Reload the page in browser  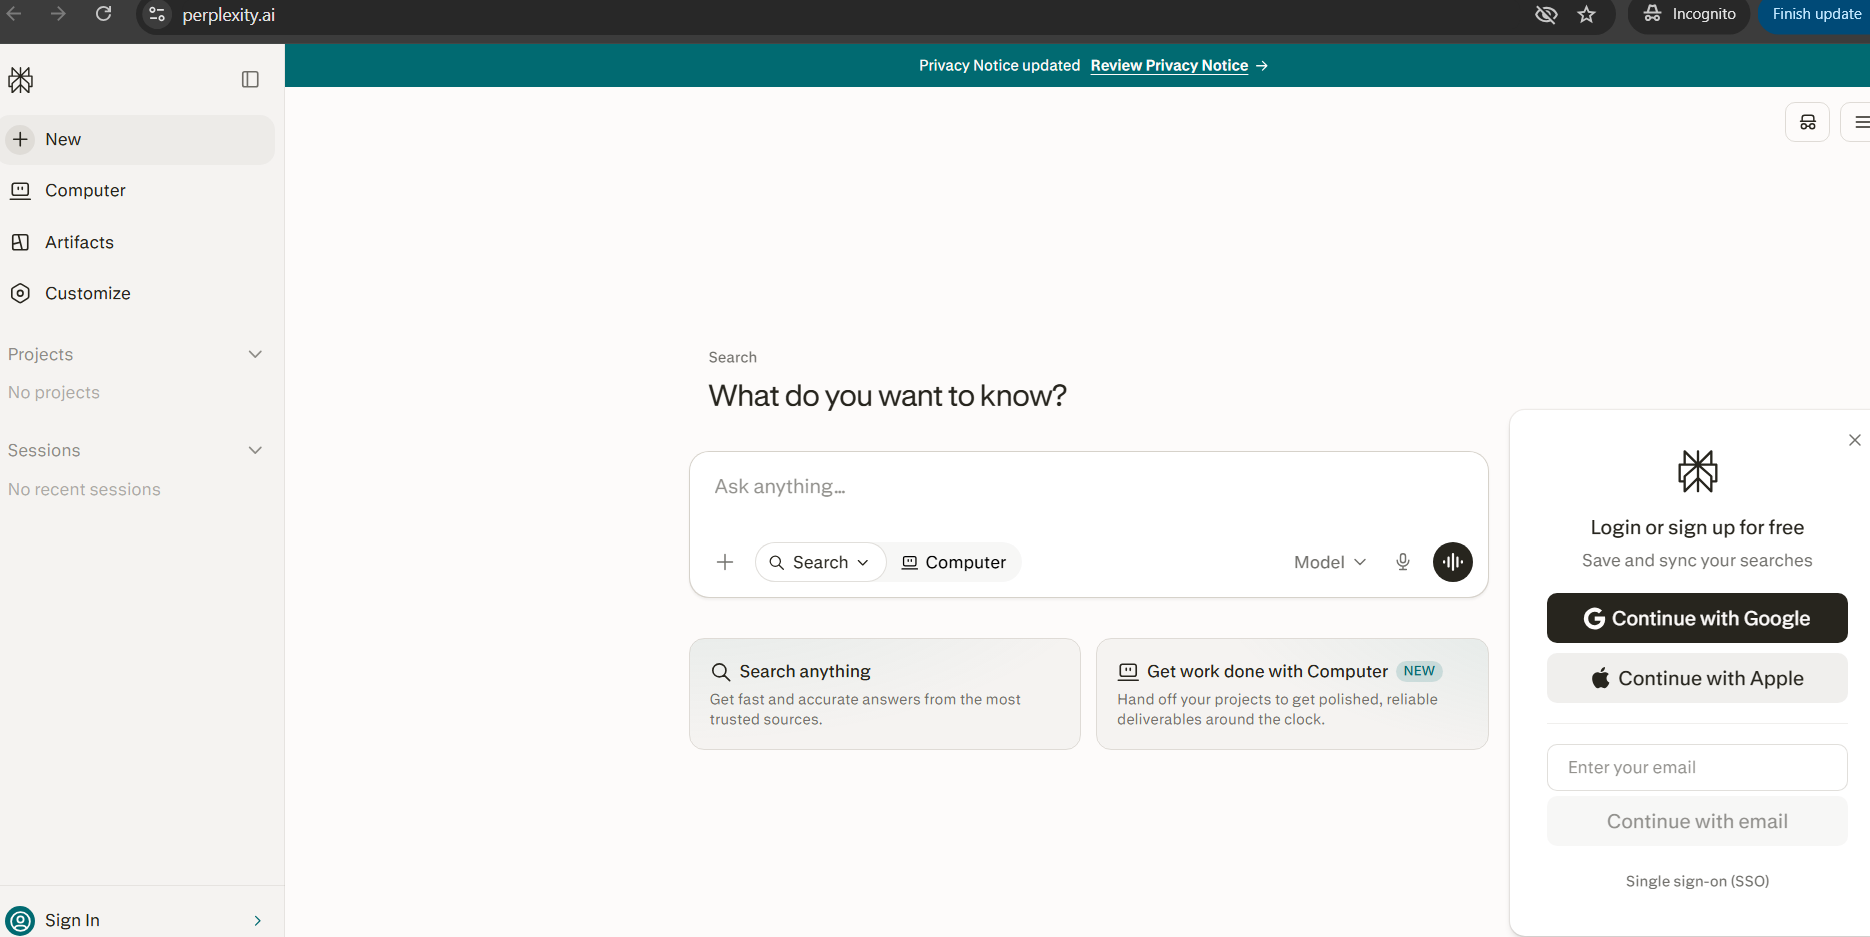pyautogui.click(x=103, y=14)
